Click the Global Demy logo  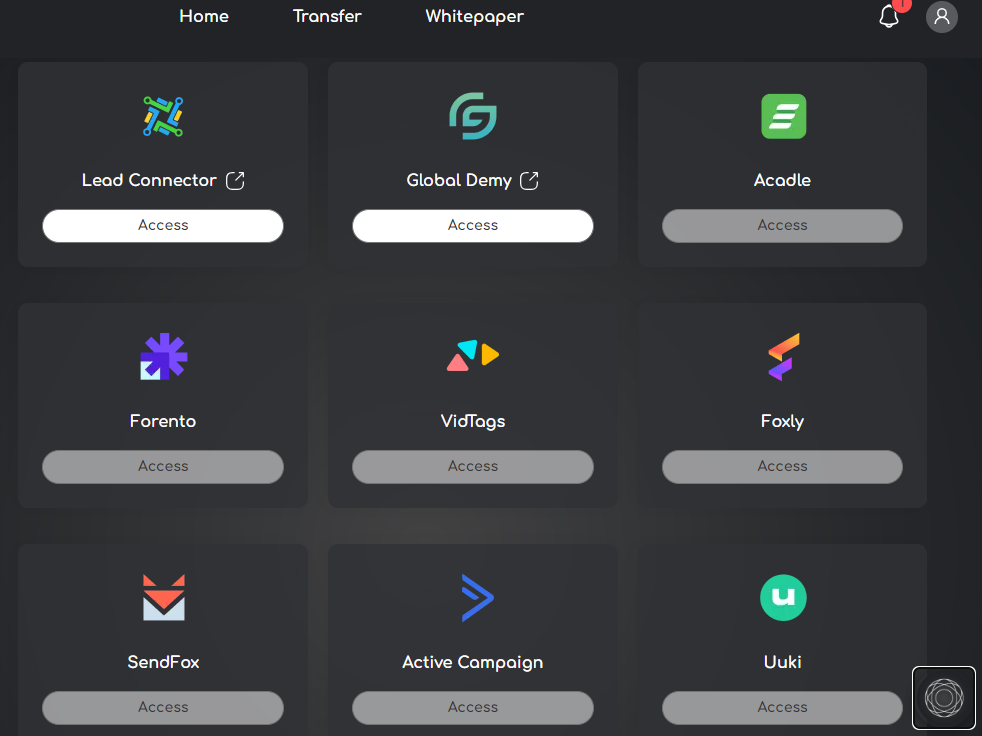coord(473,117)
